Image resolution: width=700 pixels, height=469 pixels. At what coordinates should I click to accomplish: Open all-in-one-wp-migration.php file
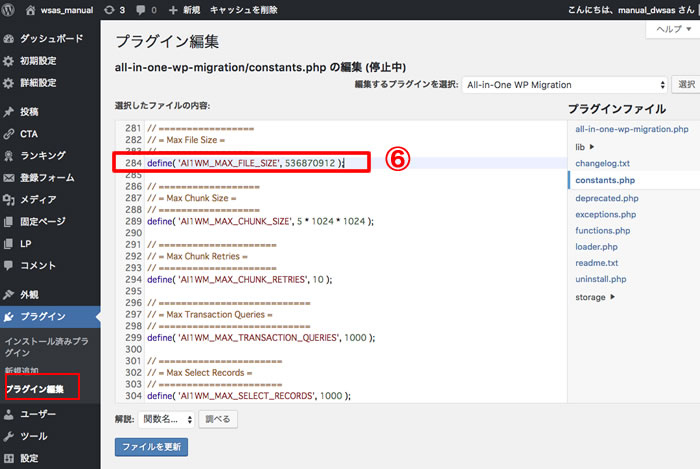[632, 129]
